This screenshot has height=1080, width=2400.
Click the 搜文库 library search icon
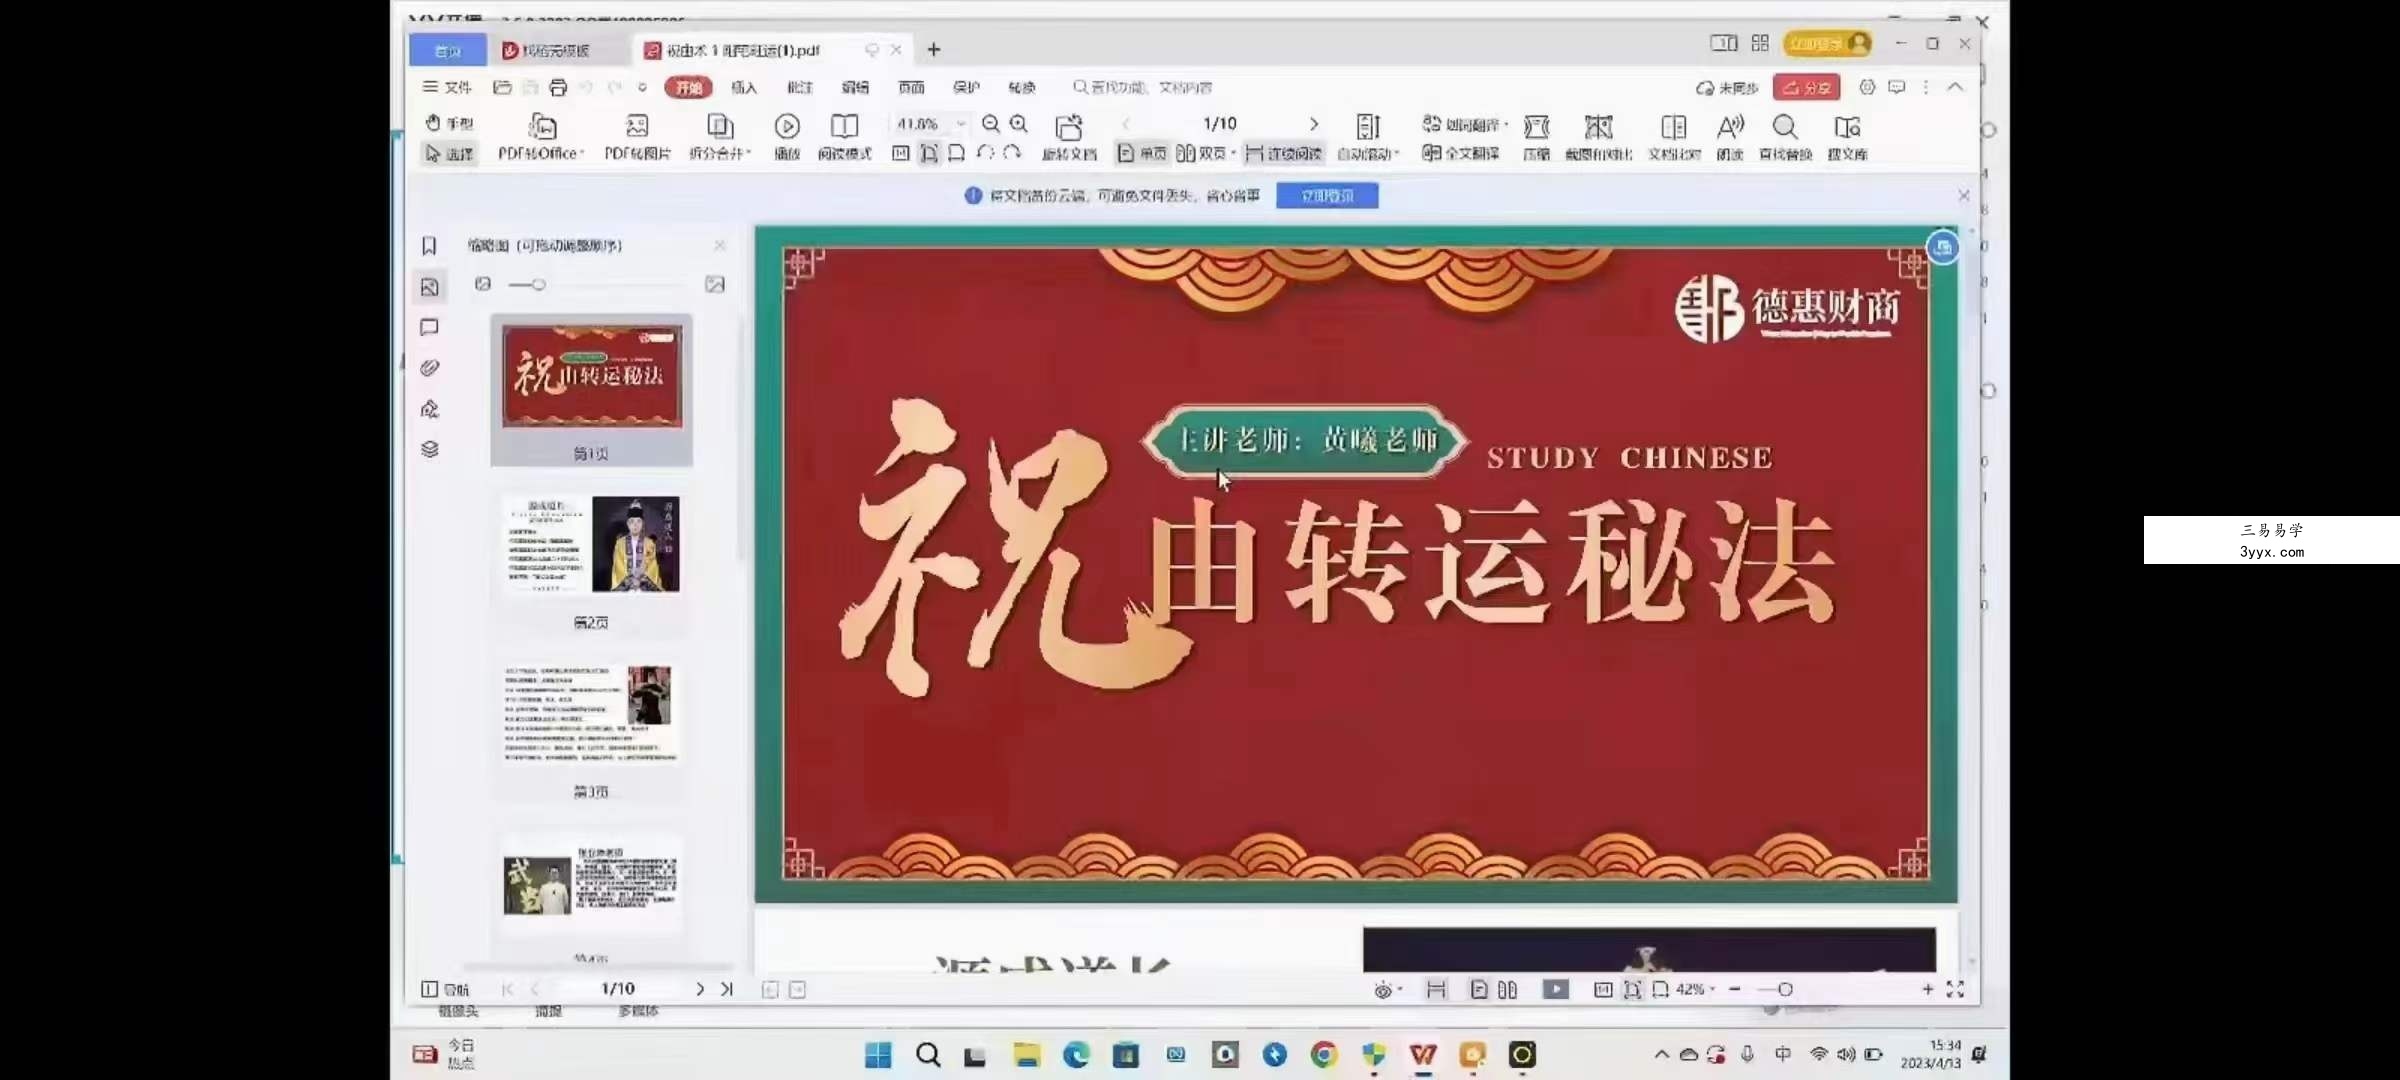click(x=1847, y=136)
